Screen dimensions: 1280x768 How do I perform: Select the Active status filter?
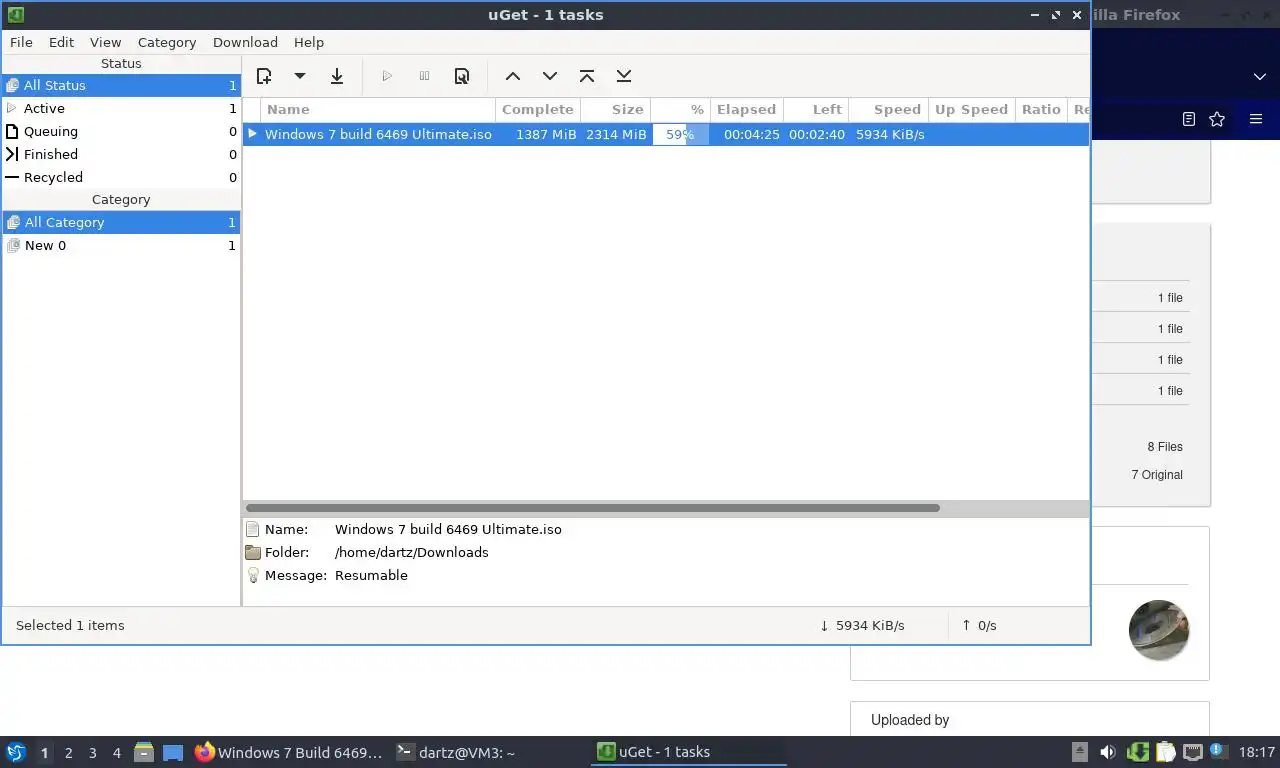tap(121, 108)
